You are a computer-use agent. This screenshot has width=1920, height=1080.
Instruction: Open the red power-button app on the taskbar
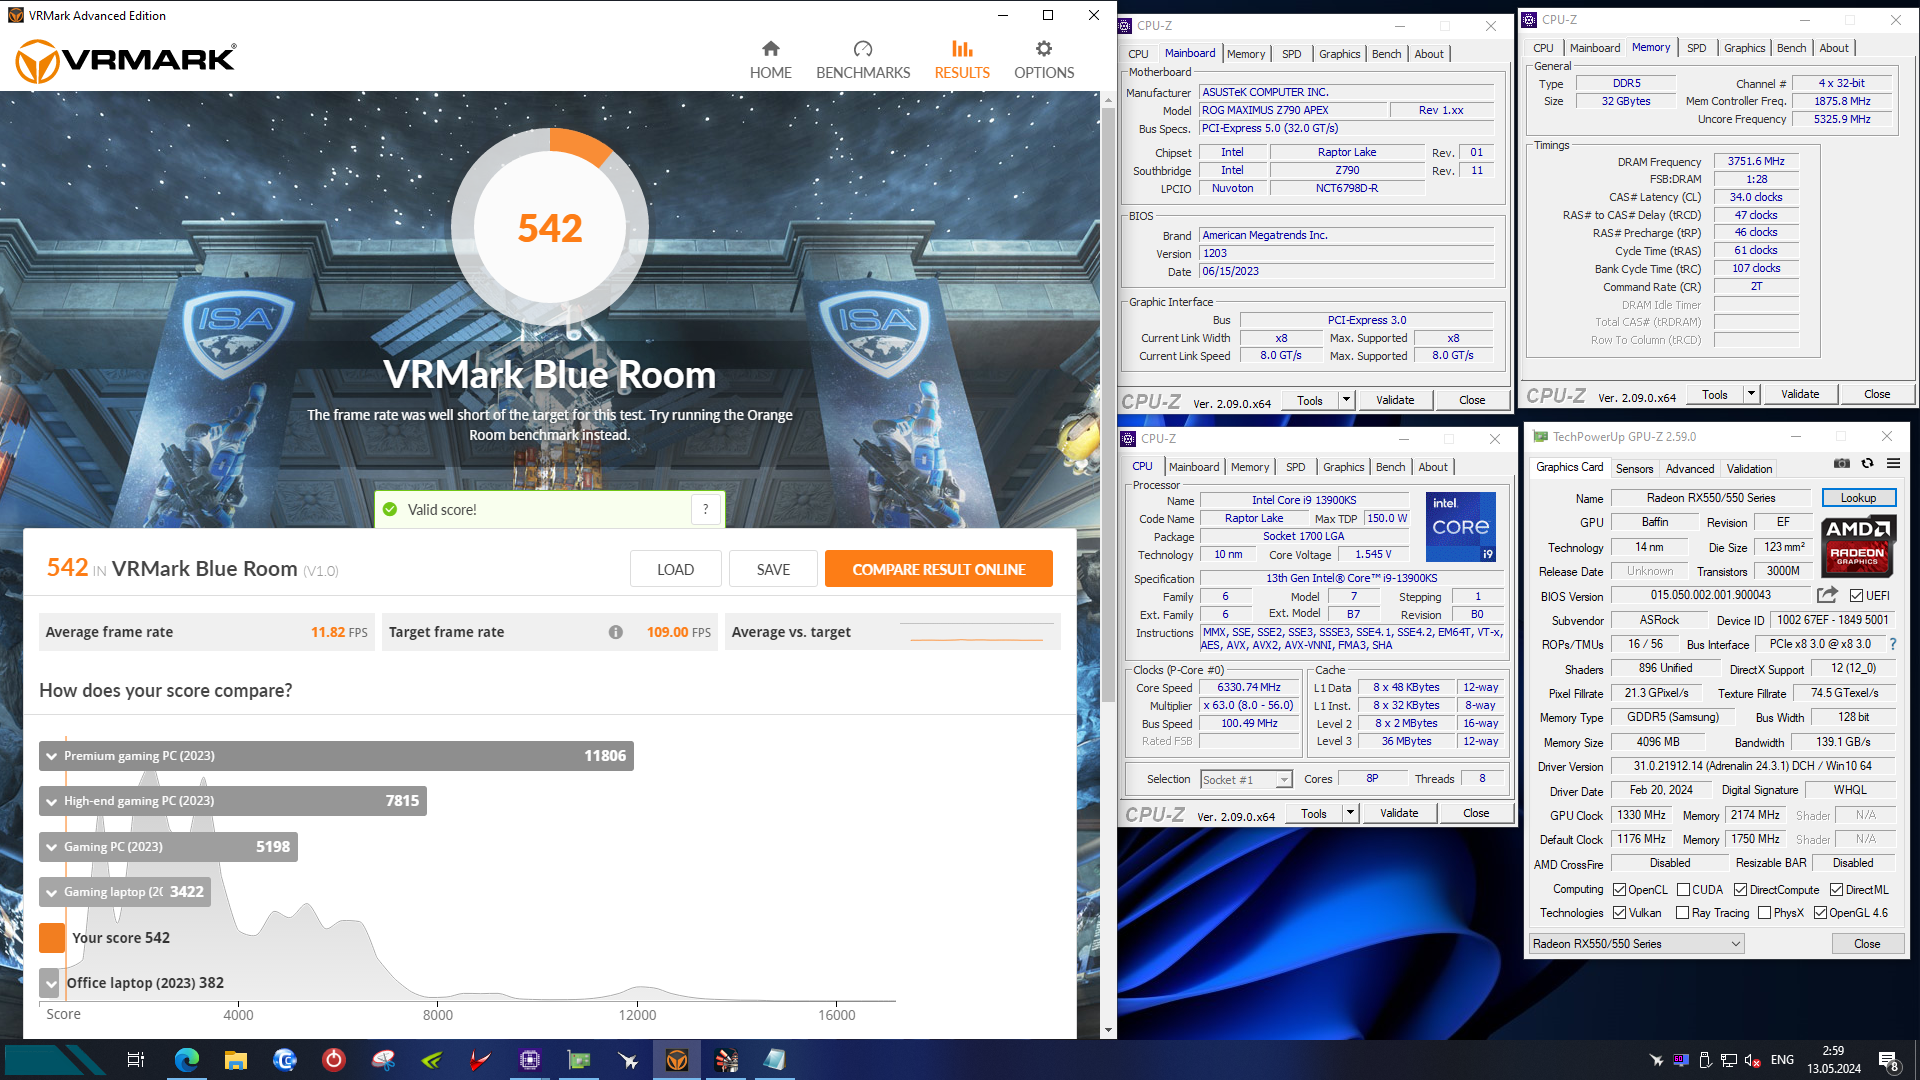click(333, 1060)
